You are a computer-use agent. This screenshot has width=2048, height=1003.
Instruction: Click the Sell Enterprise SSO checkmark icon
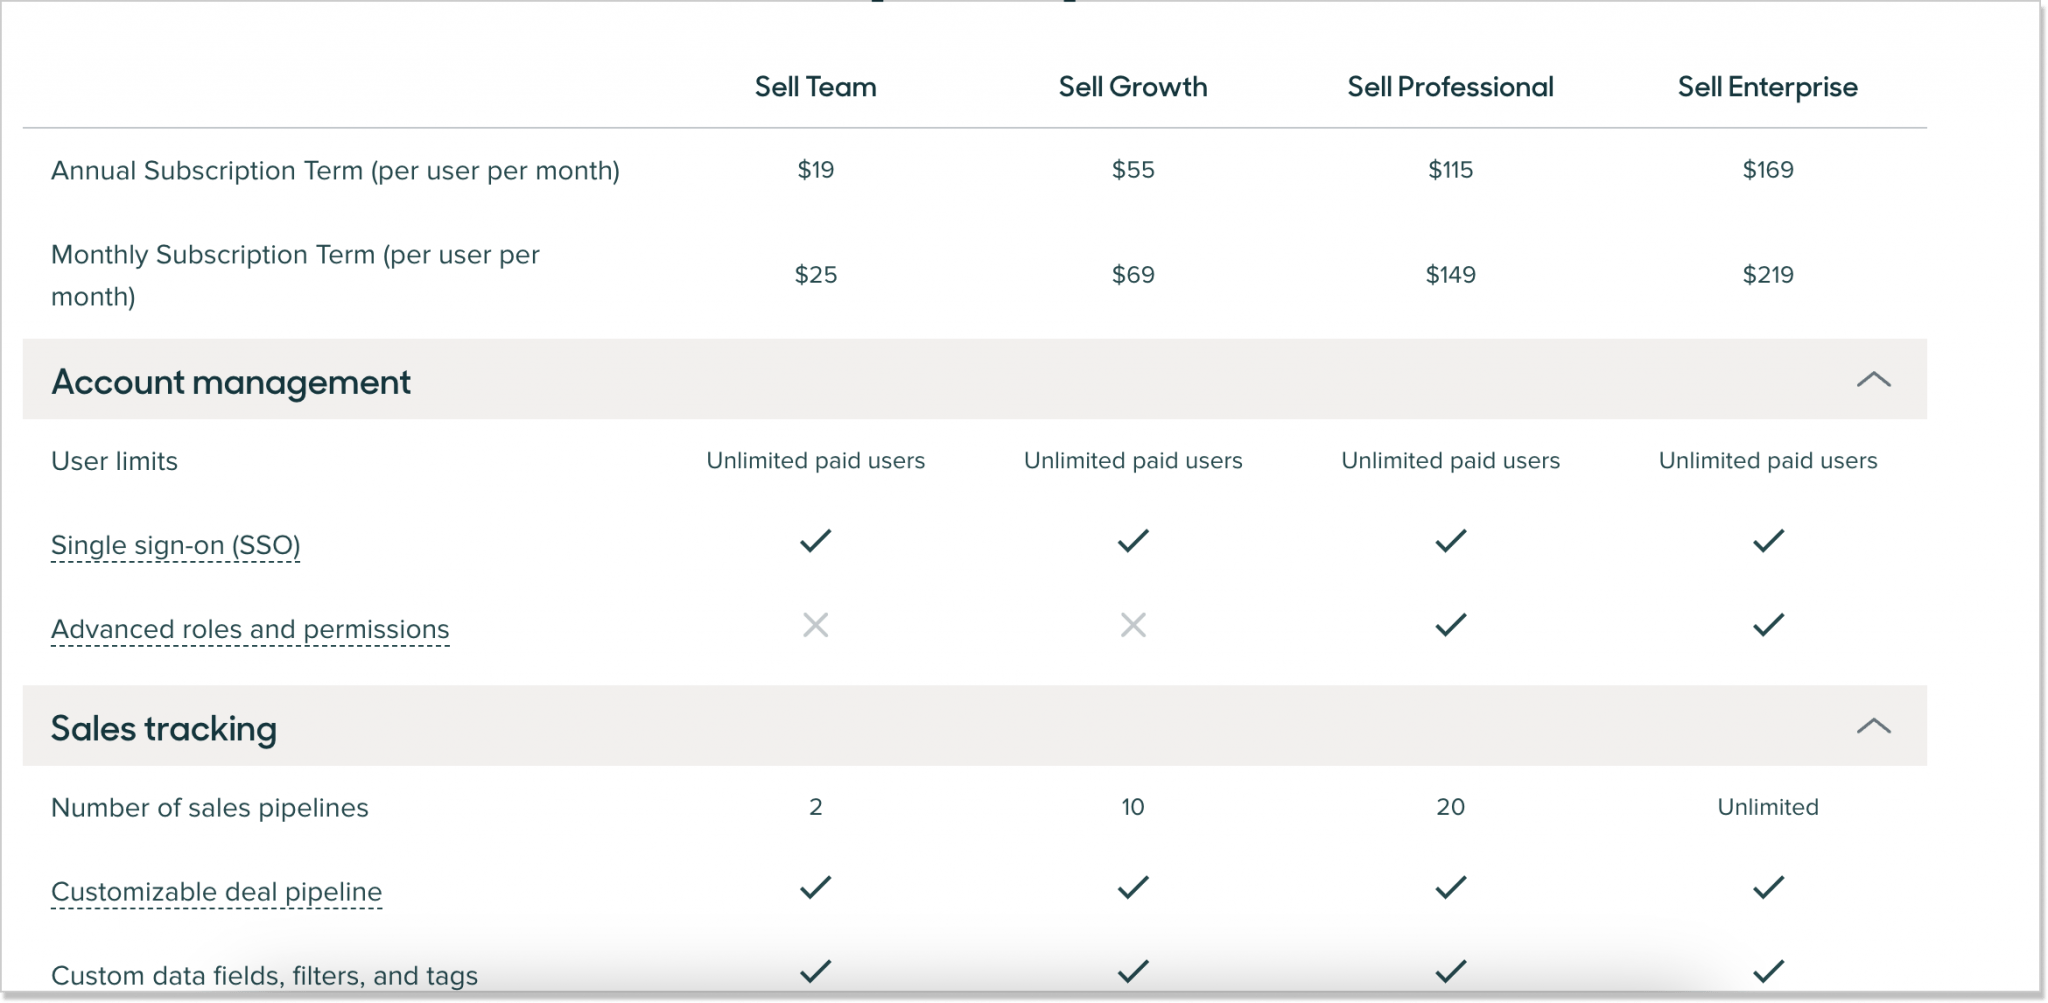(x=1768, y=541)
